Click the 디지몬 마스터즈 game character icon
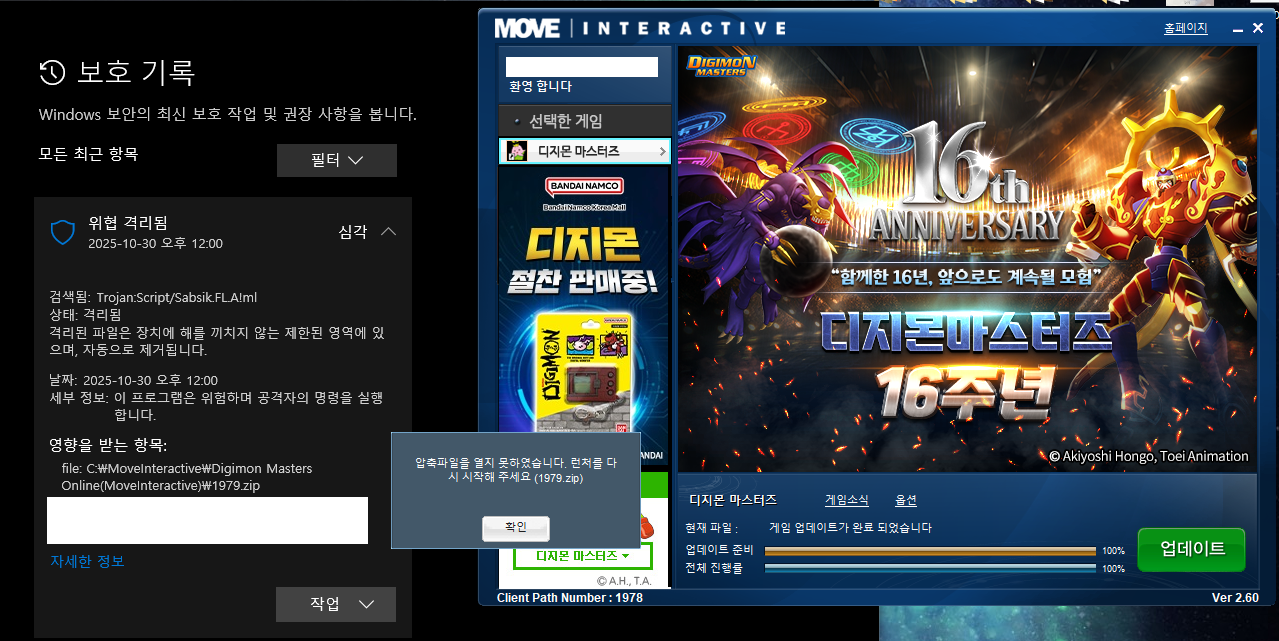The height and width of the screenshot is (641, 1279). pyautogui.click(x=517, y=151)
